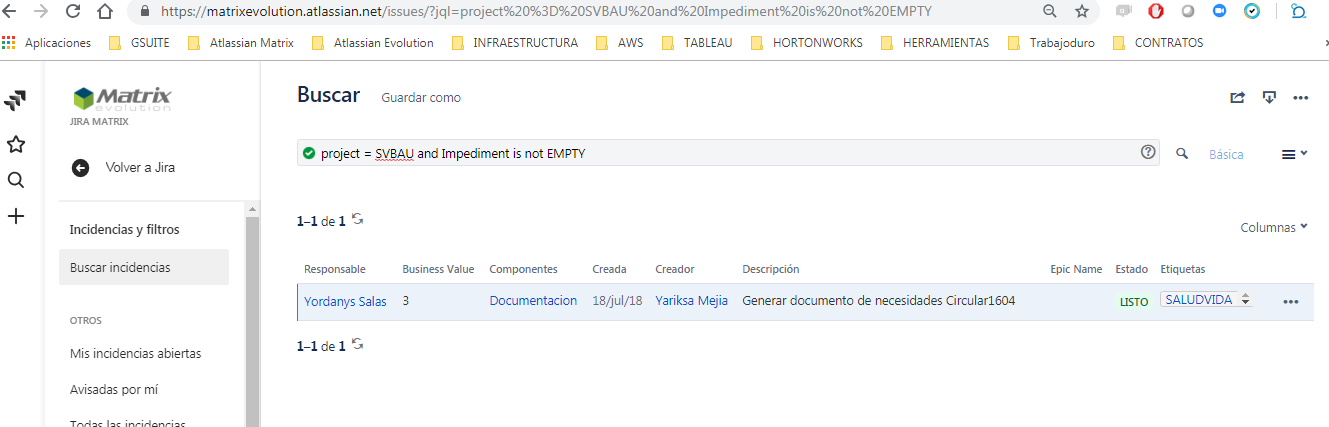Open JQL syntax help question mark

click(x=1148, y=153)
